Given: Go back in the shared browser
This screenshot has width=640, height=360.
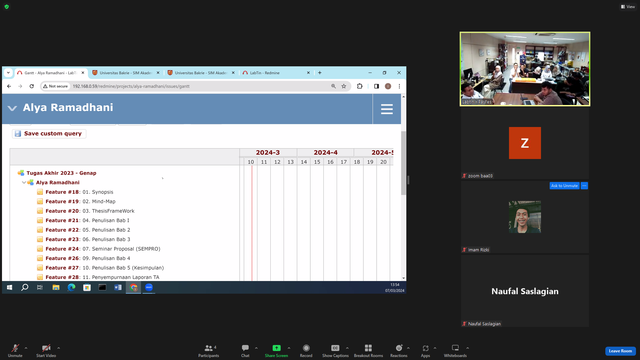Looking at the screenshot, I should click(x=9, y=86).
